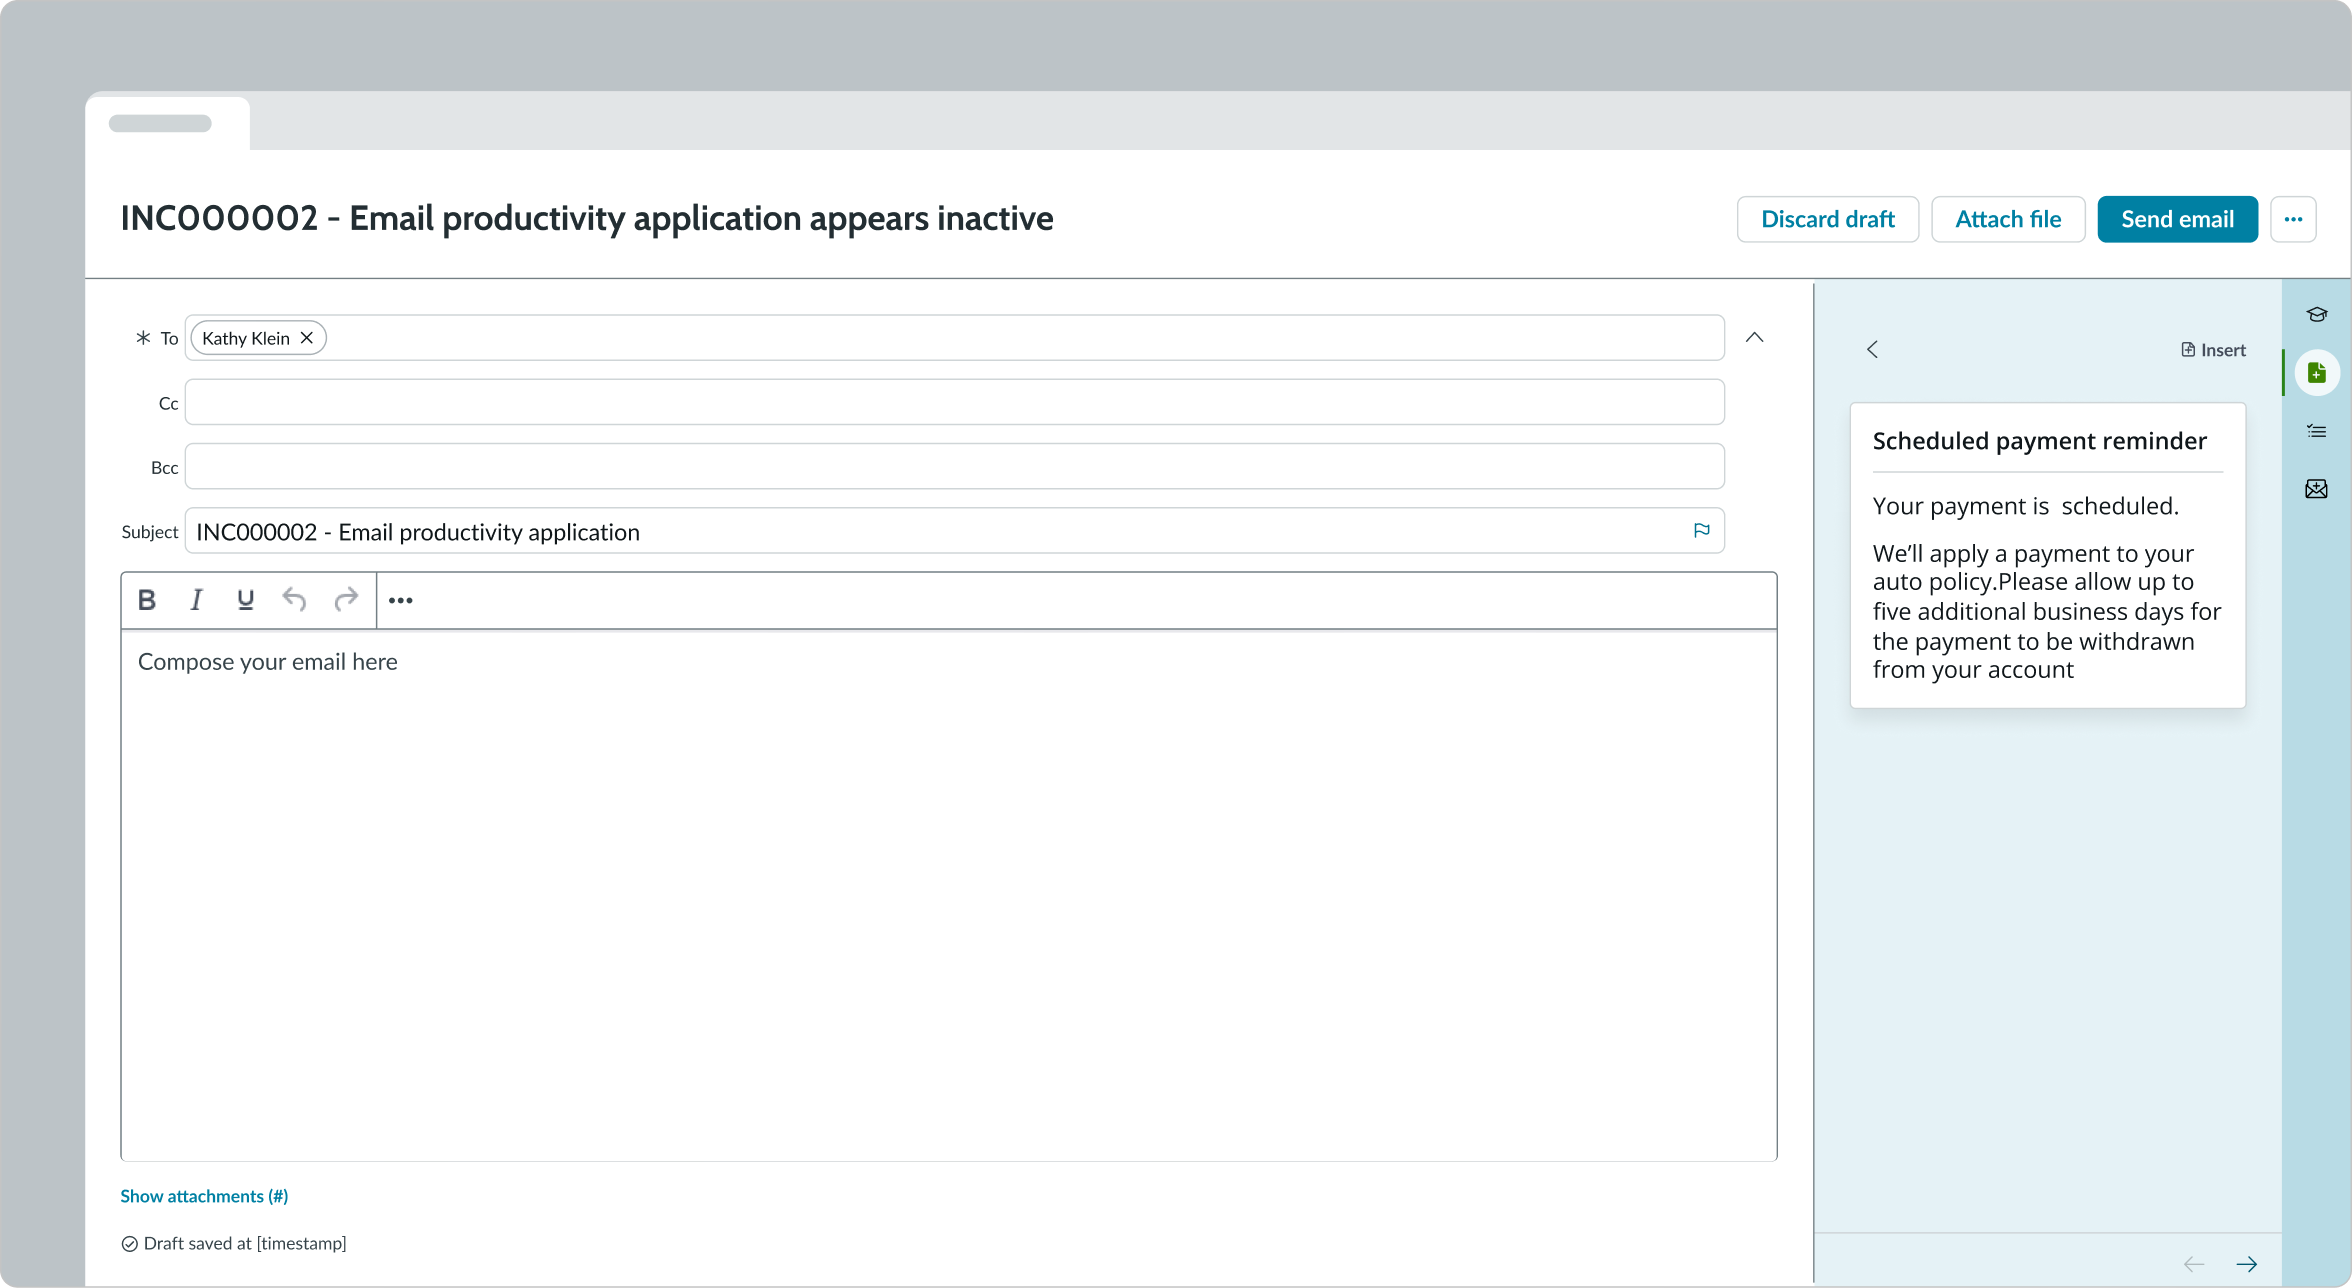
Task: Insert the Scheduled payment reminder template
Action: point(2213,350)
